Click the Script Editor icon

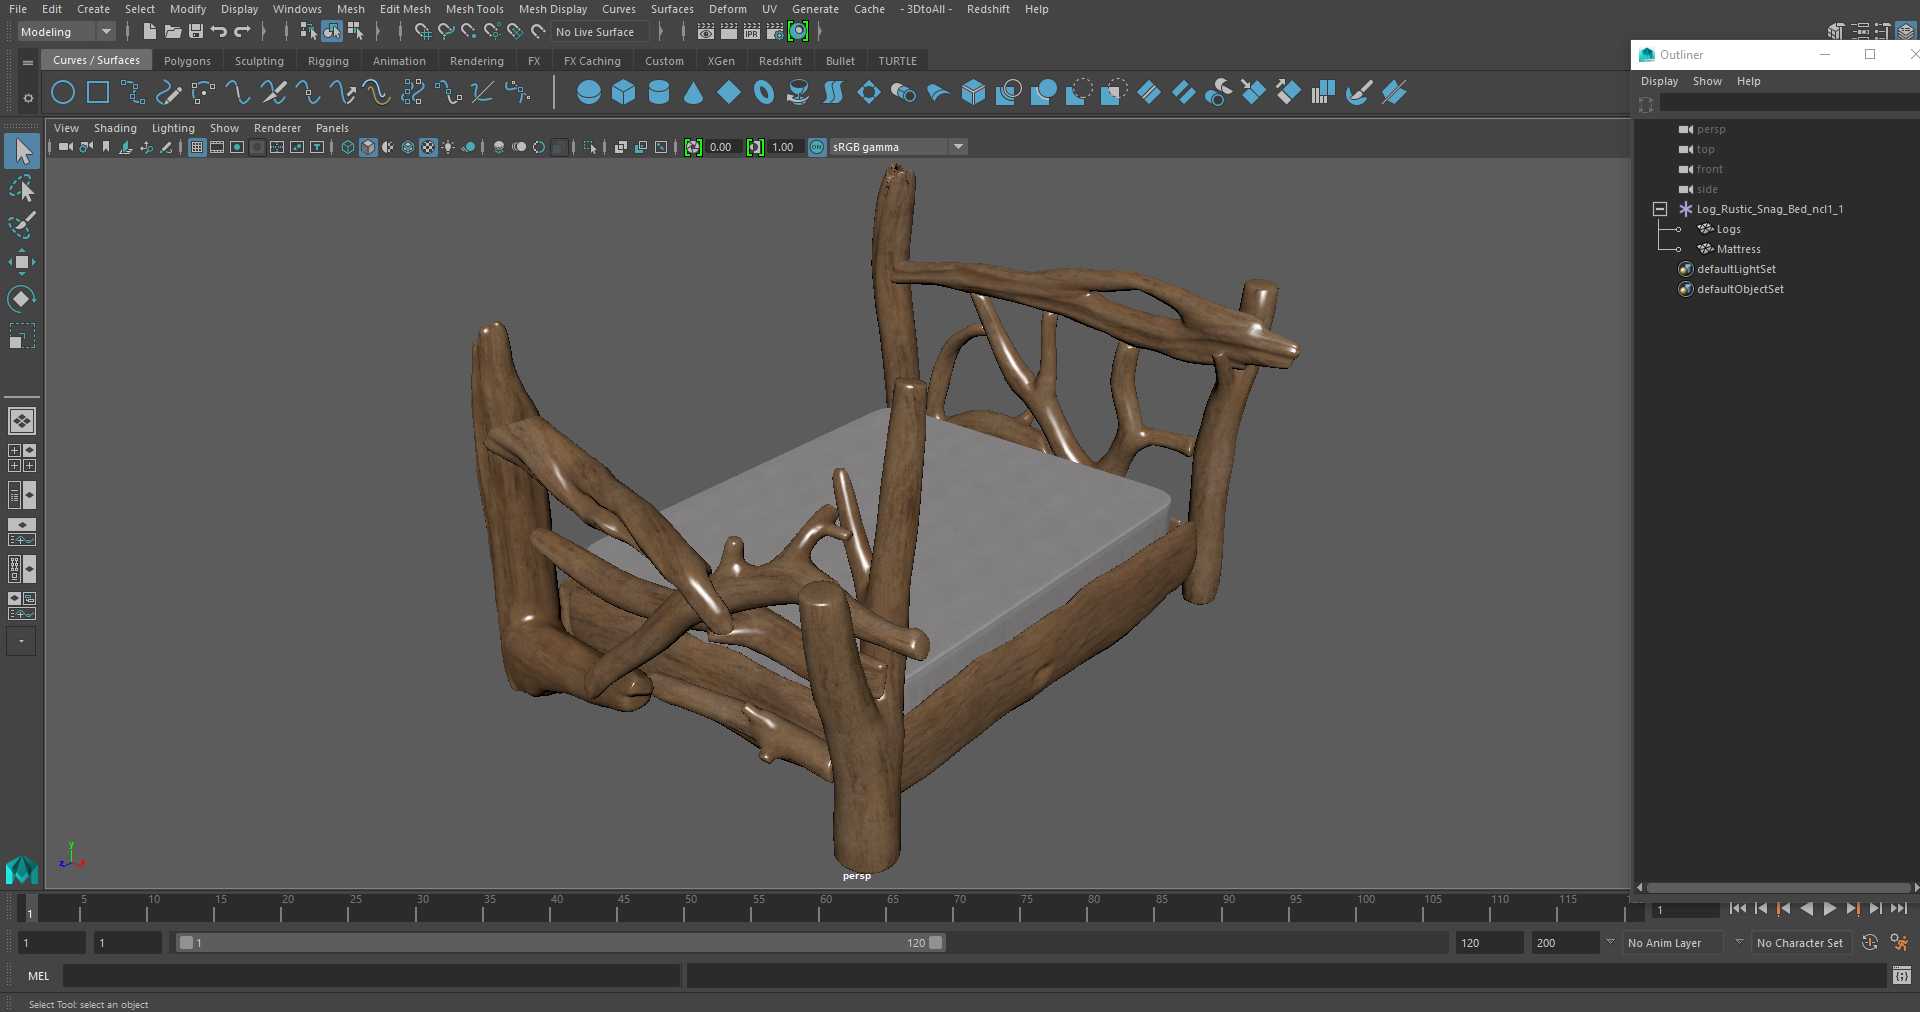1902,975
